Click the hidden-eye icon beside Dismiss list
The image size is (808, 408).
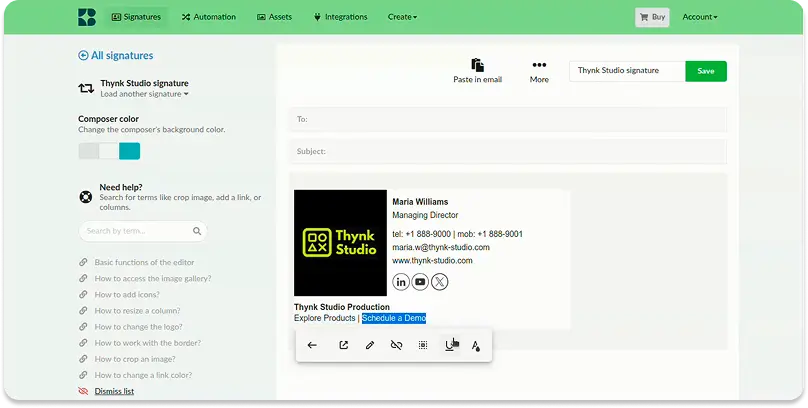tap(83, 392)
